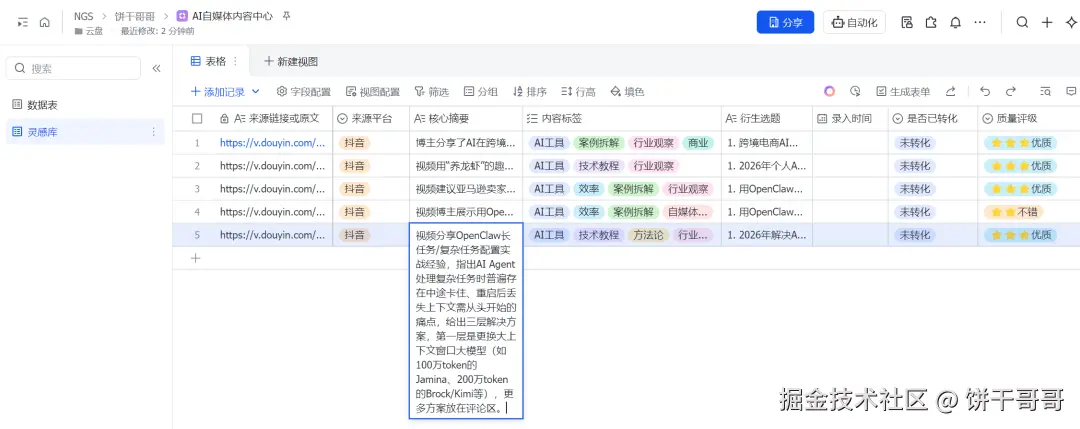The height and width of the screenshot is (429, 1080).
Task: Click the redo arrow icon
Action: [1010, 92]
